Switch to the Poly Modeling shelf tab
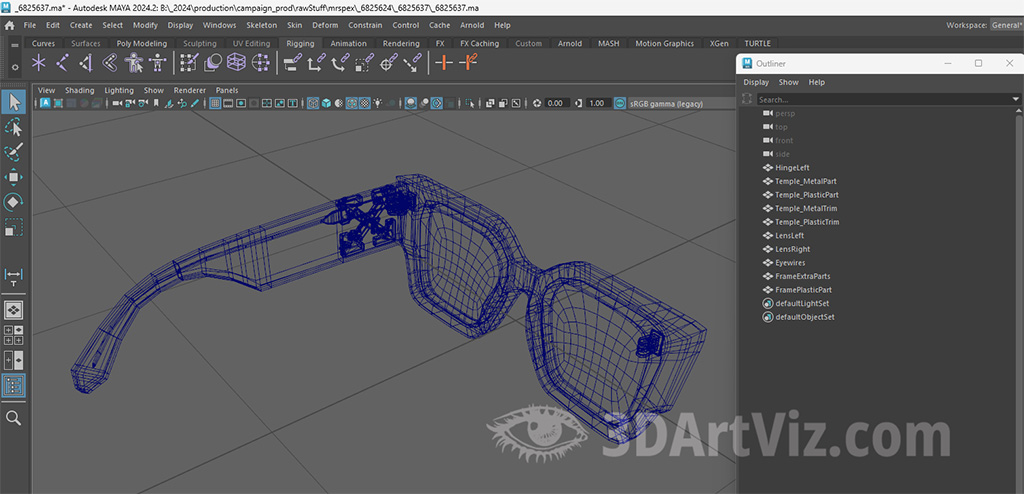 [141, 44]
